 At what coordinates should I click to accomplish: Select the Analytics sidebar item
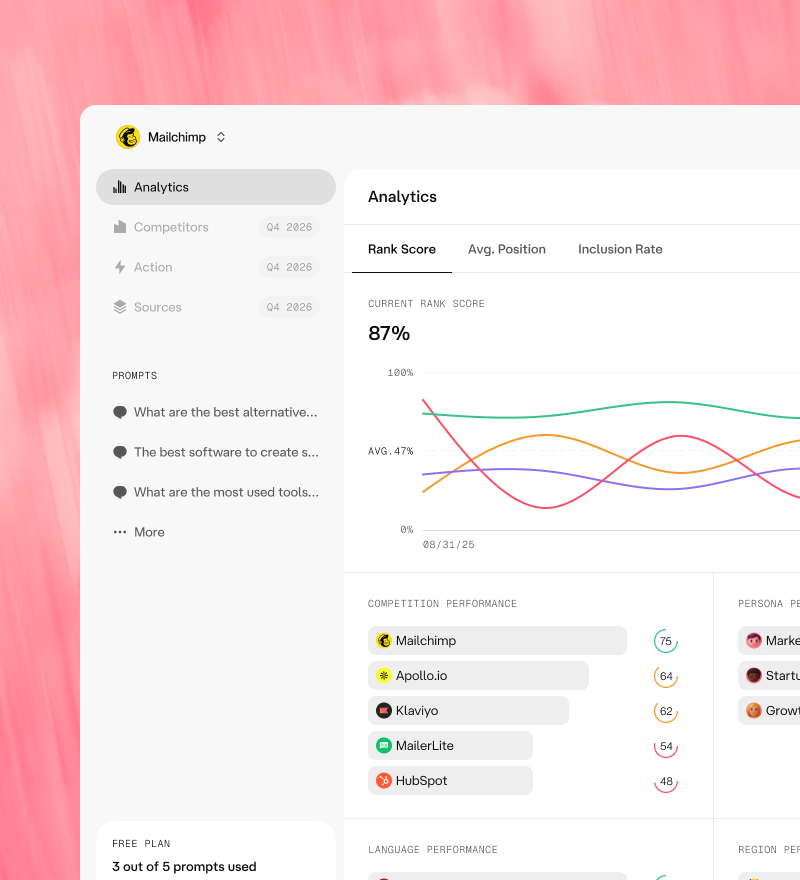(216, 187)
